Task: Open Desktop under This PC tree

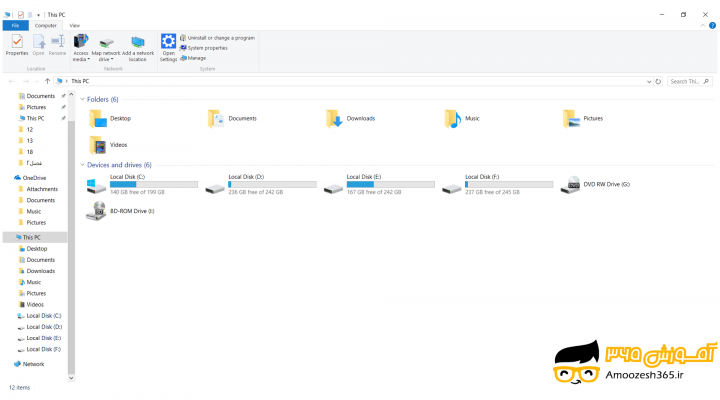Action: (x=37, y=248)
